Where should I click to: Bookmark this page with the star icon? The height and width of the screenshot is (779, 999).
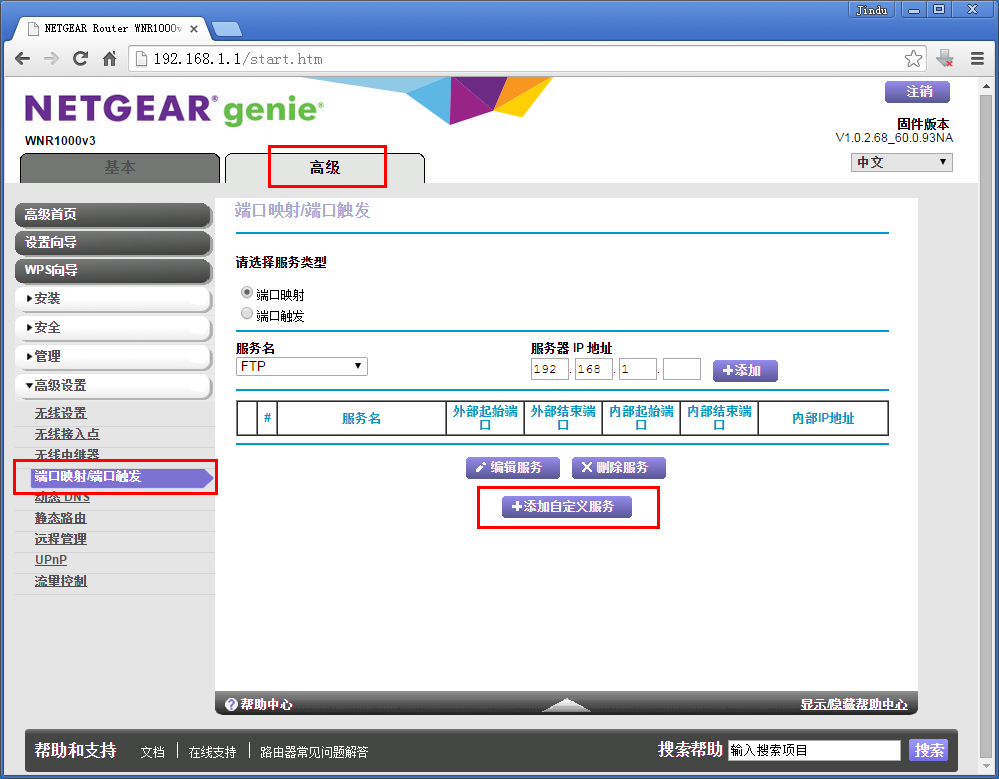[913, 59]
